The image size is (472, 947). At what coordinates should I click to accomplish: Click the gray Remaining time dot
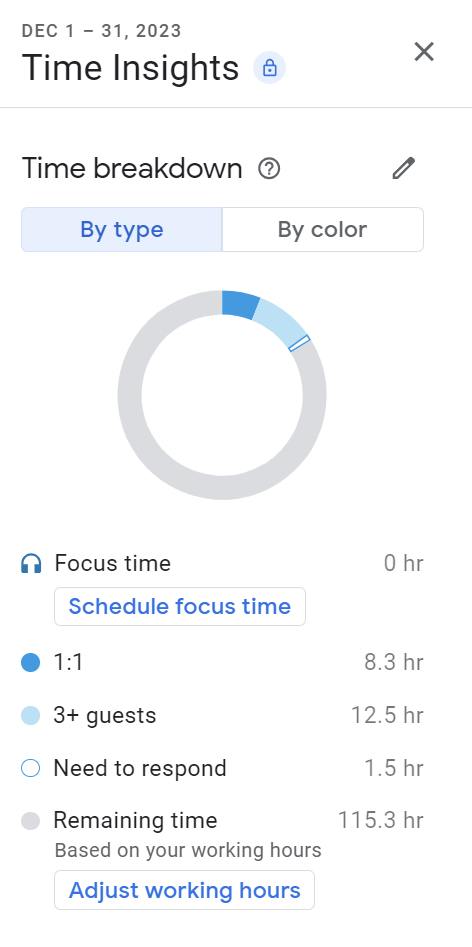pyautogui.click(x=31, y=821)
